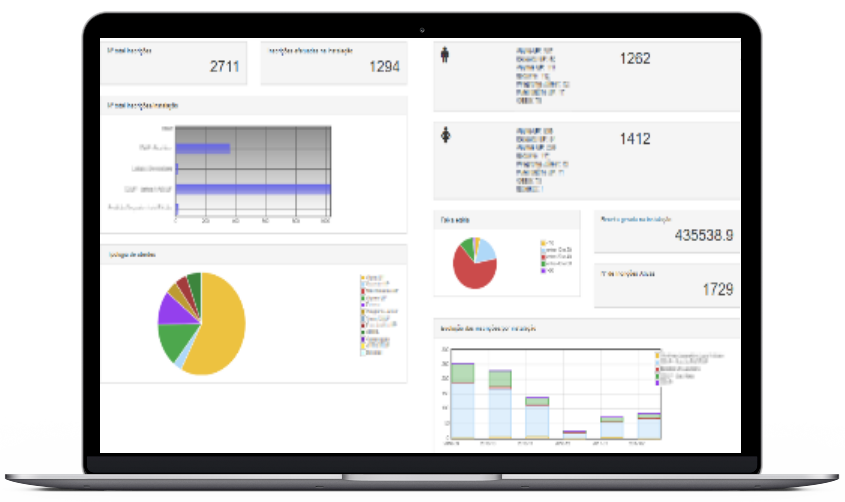Click the first tallest stacked column in bar chart
This screenshot has width=845, height=502.
[x=462, y=400]
